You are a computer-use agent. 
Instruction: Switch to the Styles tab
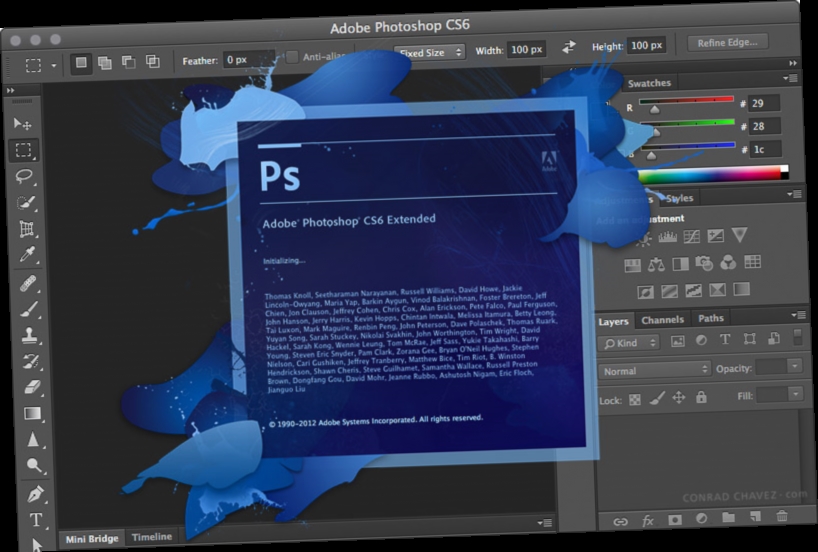click(679, 198)
